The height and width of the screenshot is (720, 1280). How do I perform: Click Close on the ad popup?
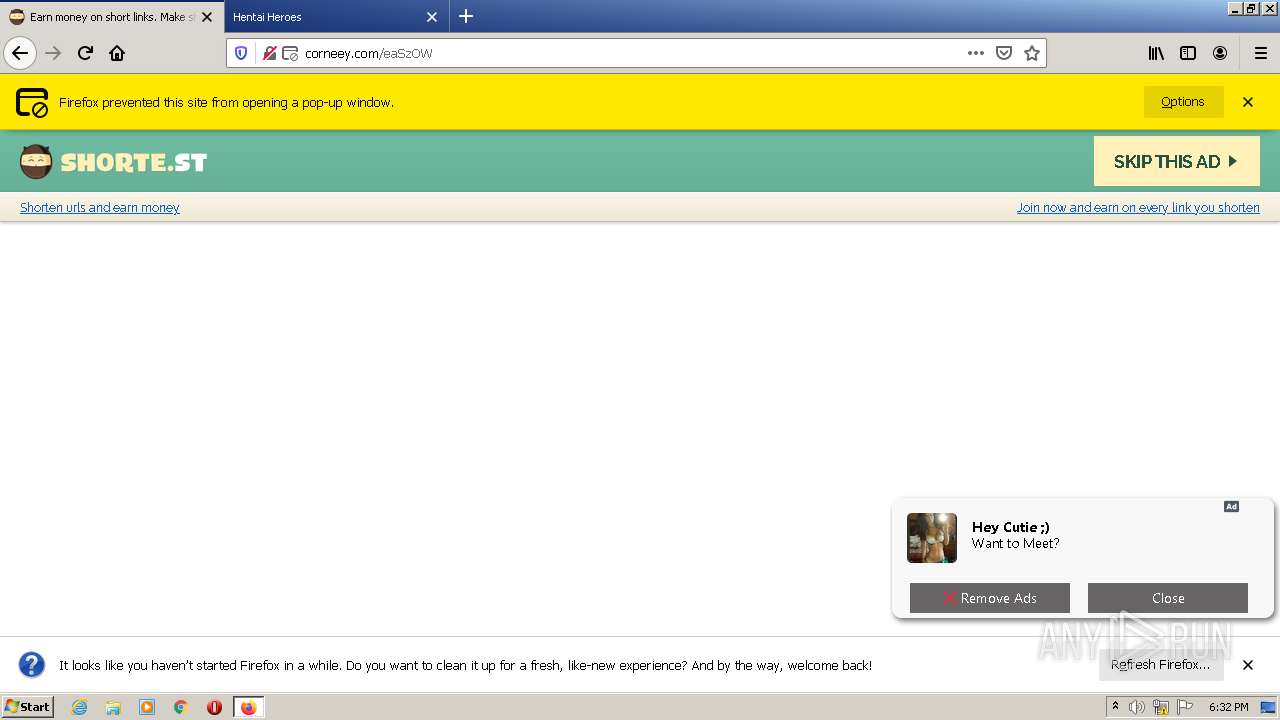[x=1168, y=598]
